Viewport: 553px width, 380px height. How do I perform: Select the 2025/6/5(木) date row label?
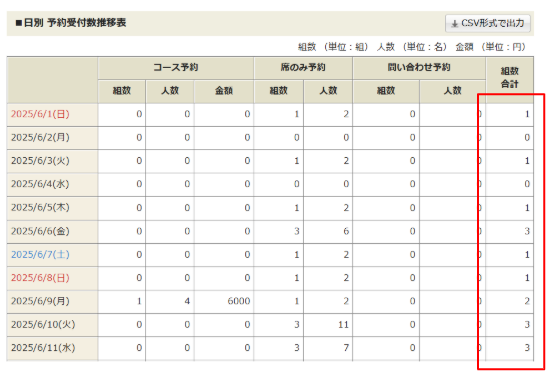[x=40, y=207]
